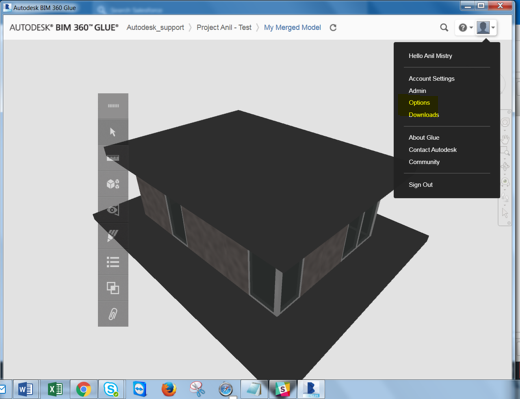Select the Orbit navigation tool
Image resolution: width=520 pixels, height=399 pixels.
coord(505,166)
